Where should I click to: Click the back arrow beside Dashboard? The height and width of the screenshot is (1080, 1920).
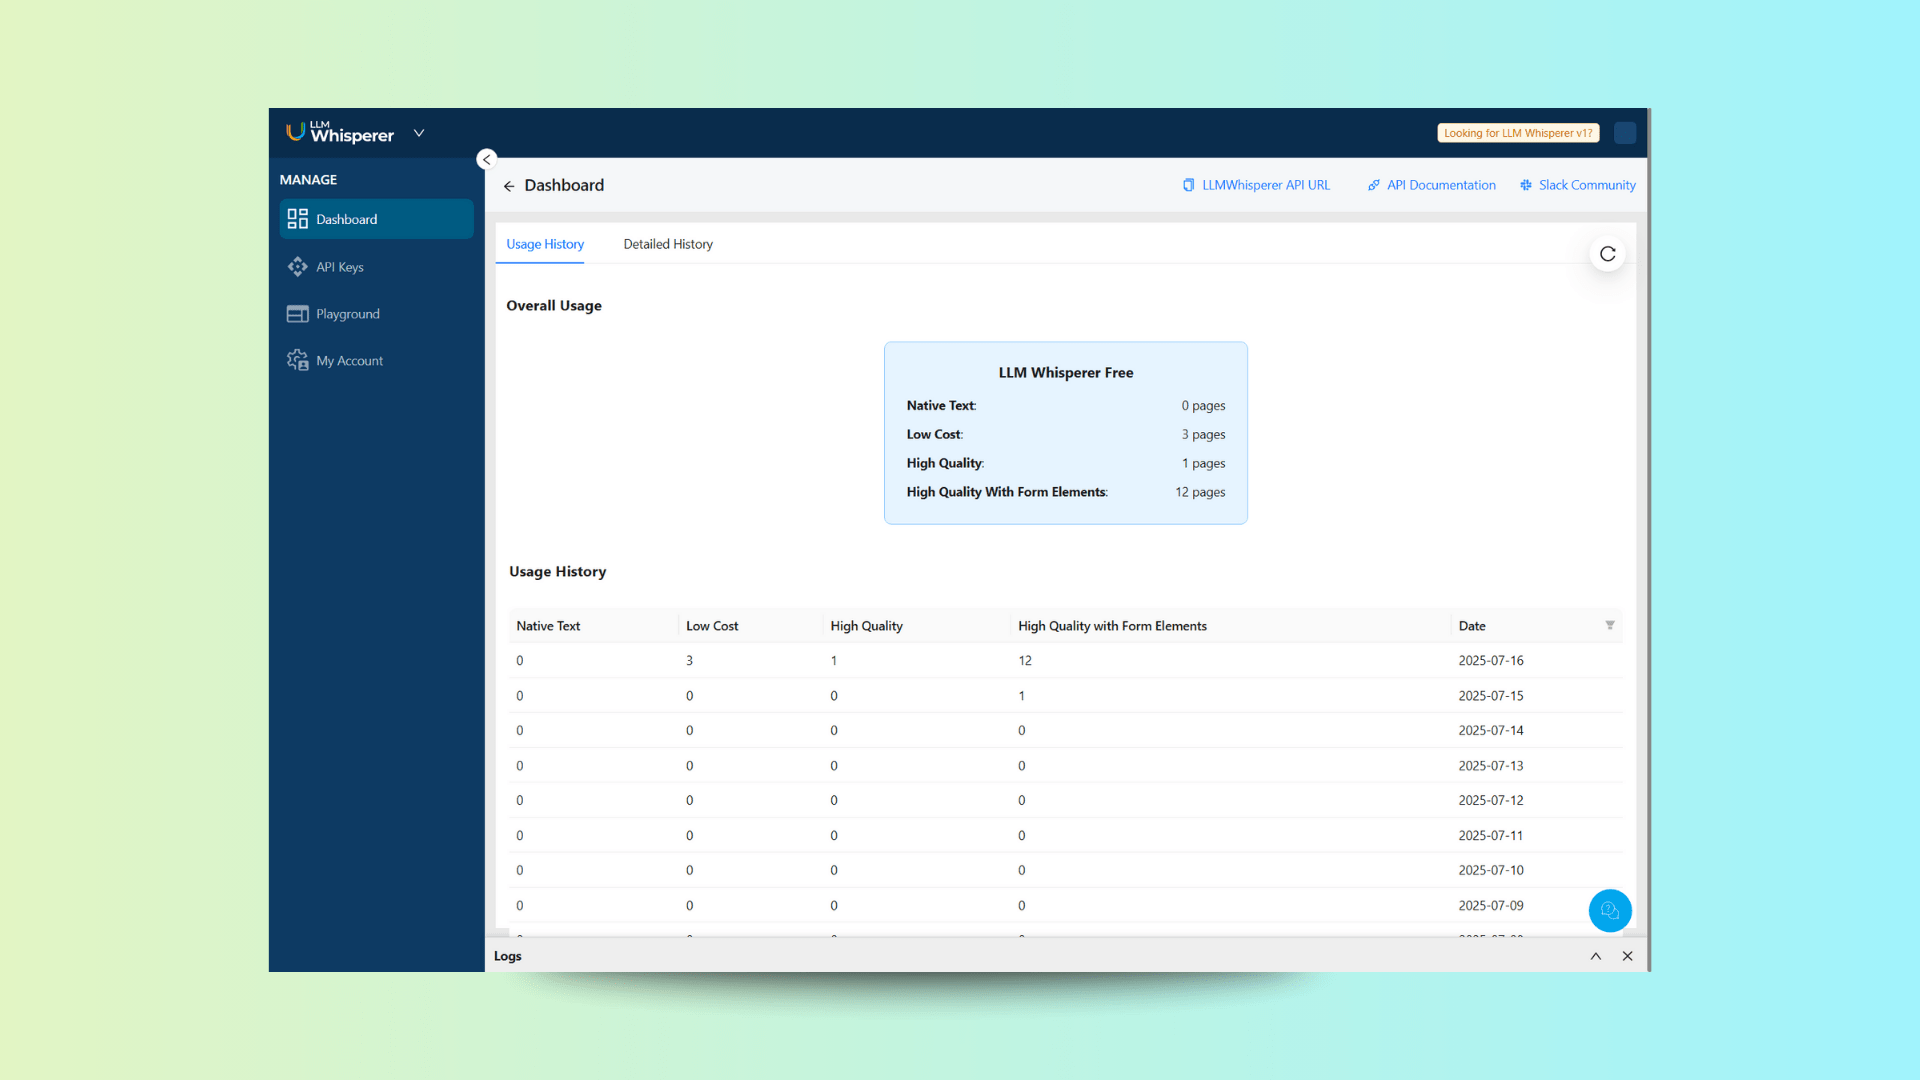(509, 186)
